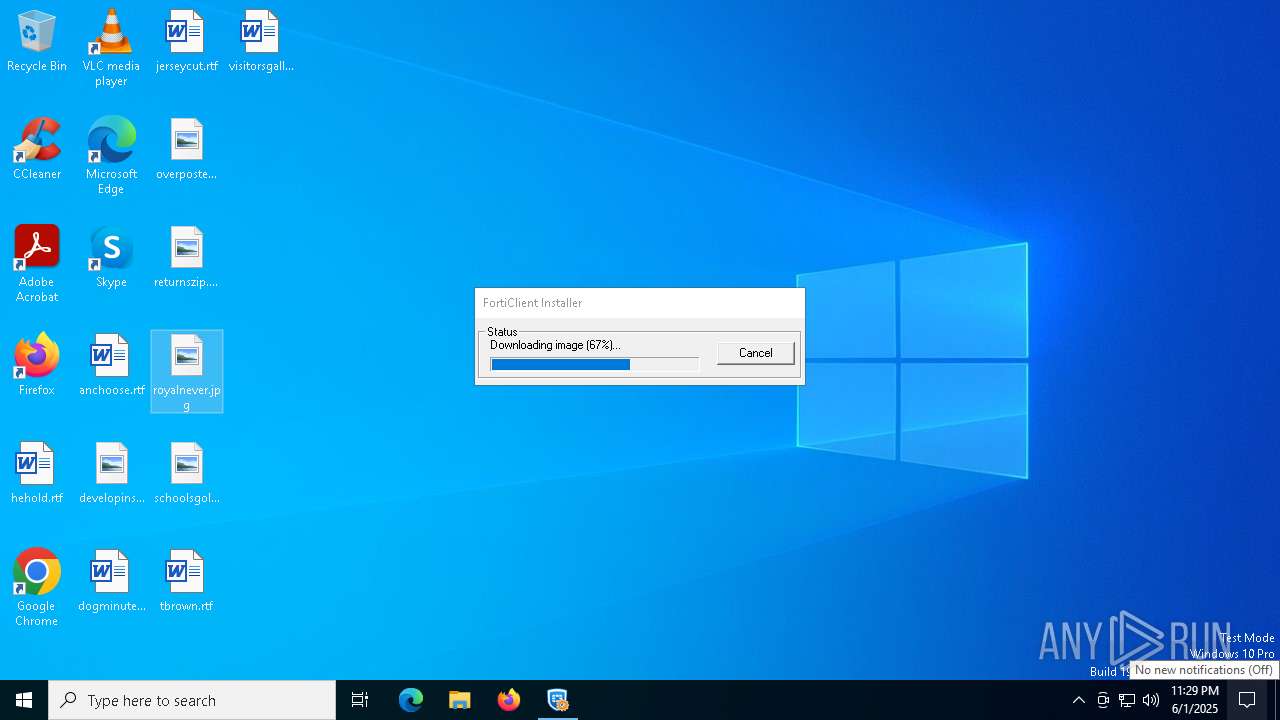Screen dimensions: 1280x720
Task: Select the returnszip image file icon
Action: point(186,258)
